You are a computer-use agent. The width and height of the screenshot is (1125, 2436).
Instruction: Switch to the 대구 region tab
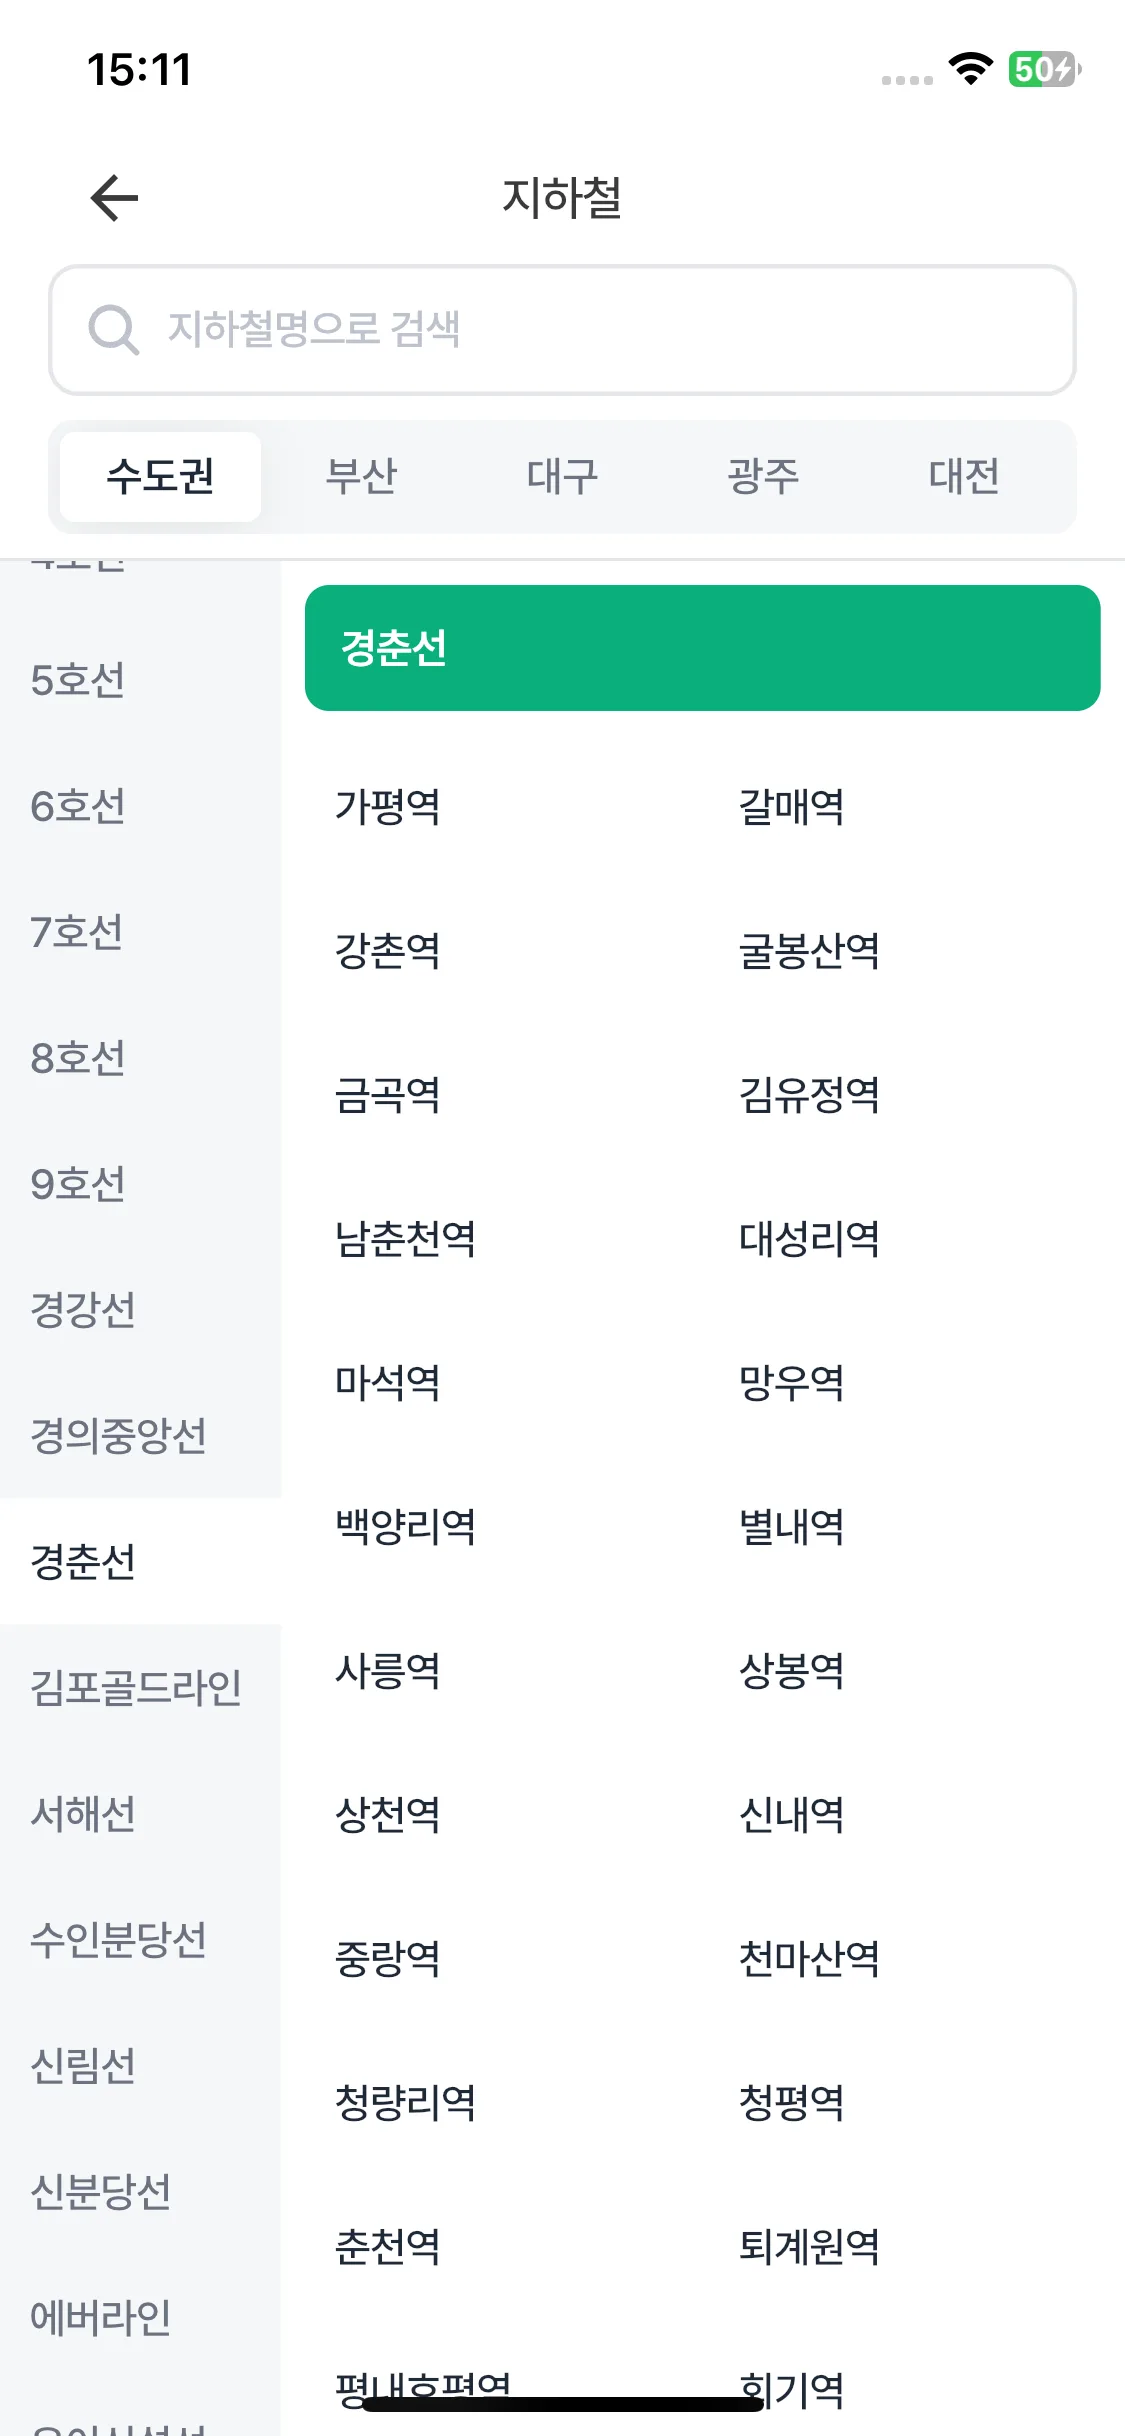click(562, 476)
